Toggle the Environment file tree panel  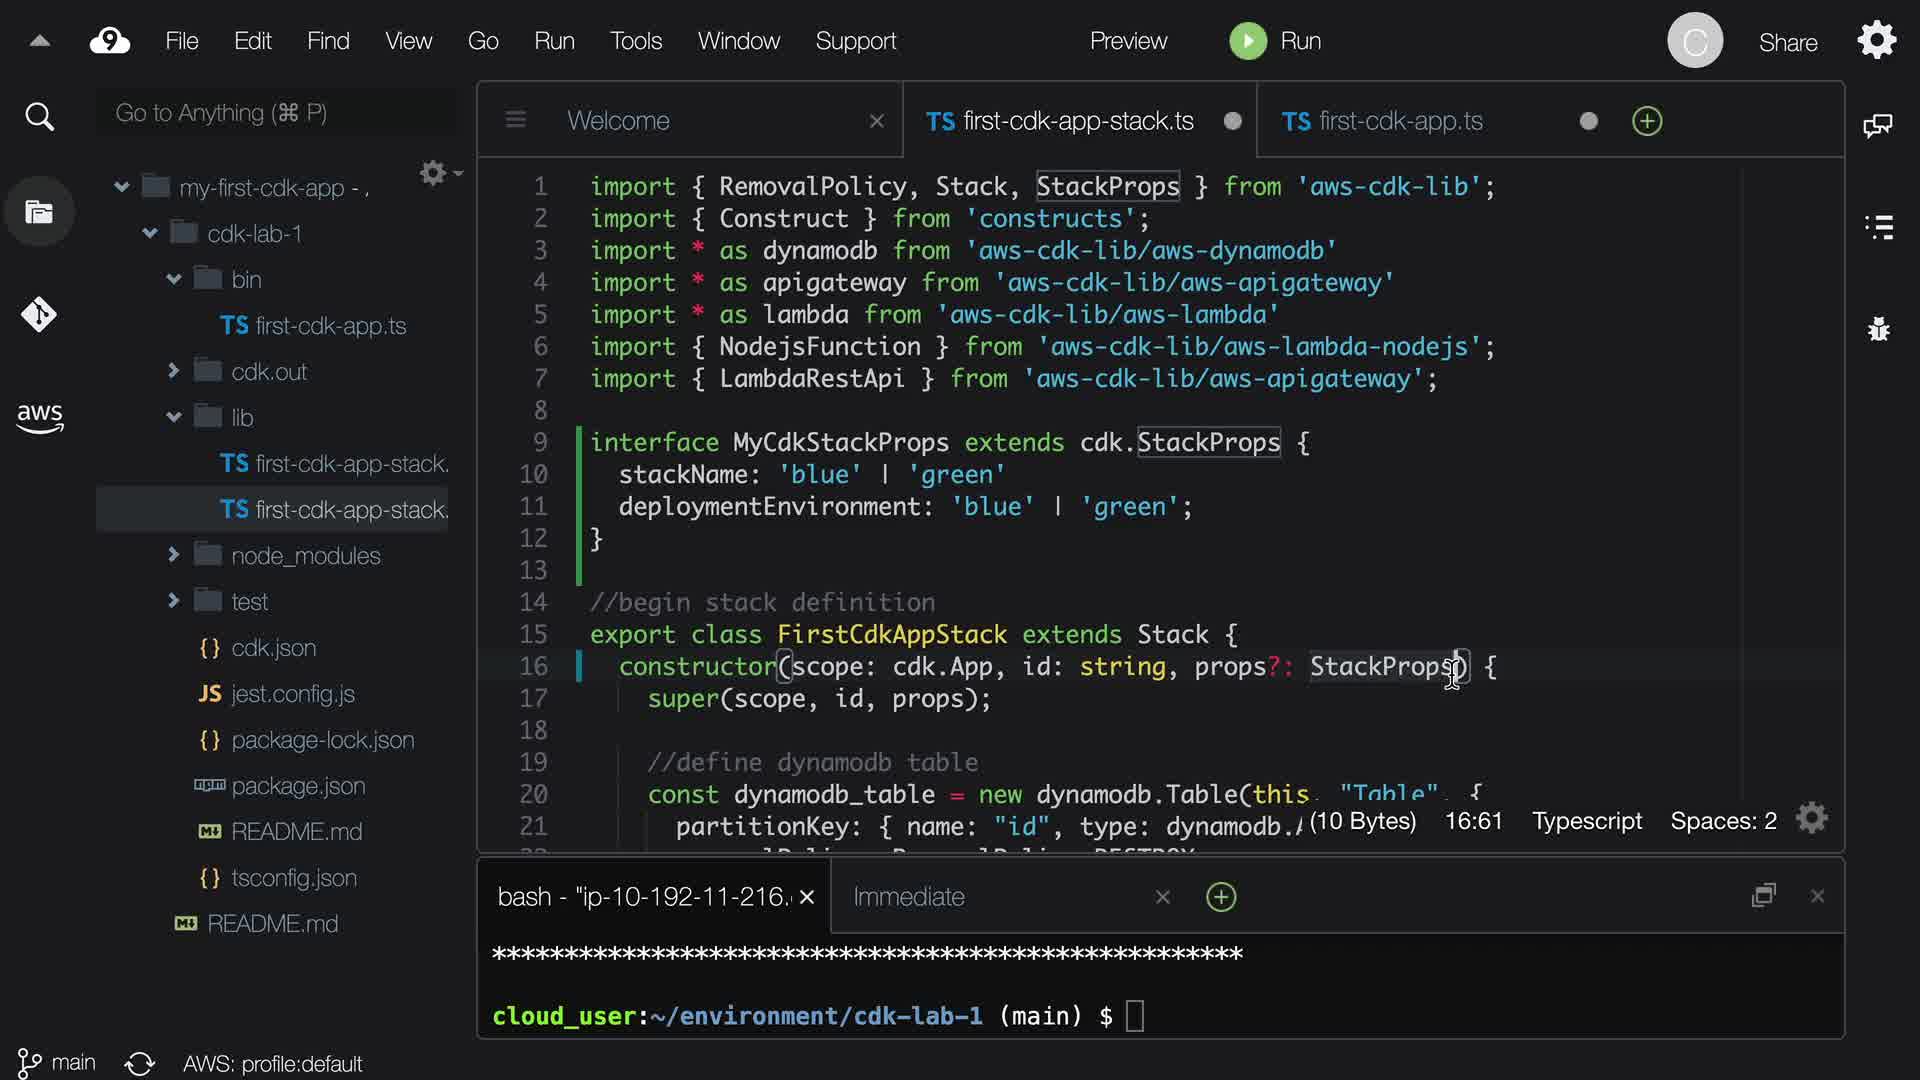[39, 212]
